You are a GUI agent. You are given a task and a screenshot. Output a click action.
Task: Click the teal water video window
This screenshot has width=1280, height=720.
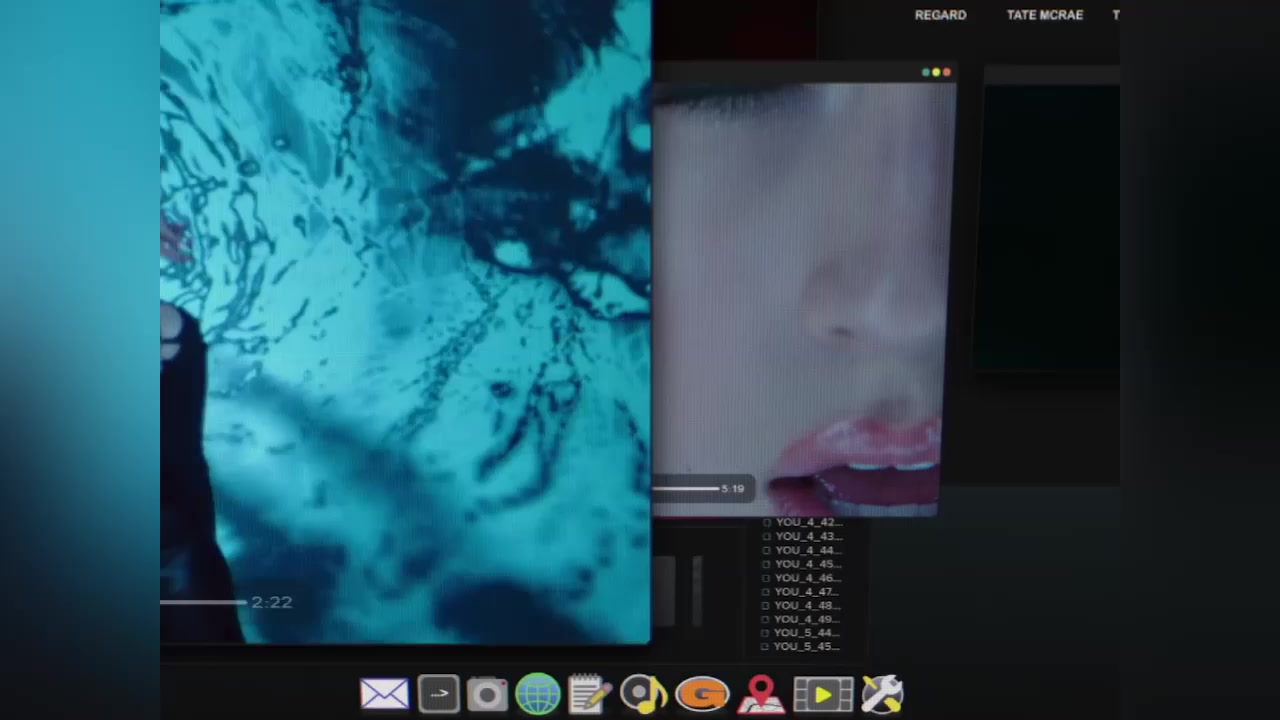coord(405,320)
